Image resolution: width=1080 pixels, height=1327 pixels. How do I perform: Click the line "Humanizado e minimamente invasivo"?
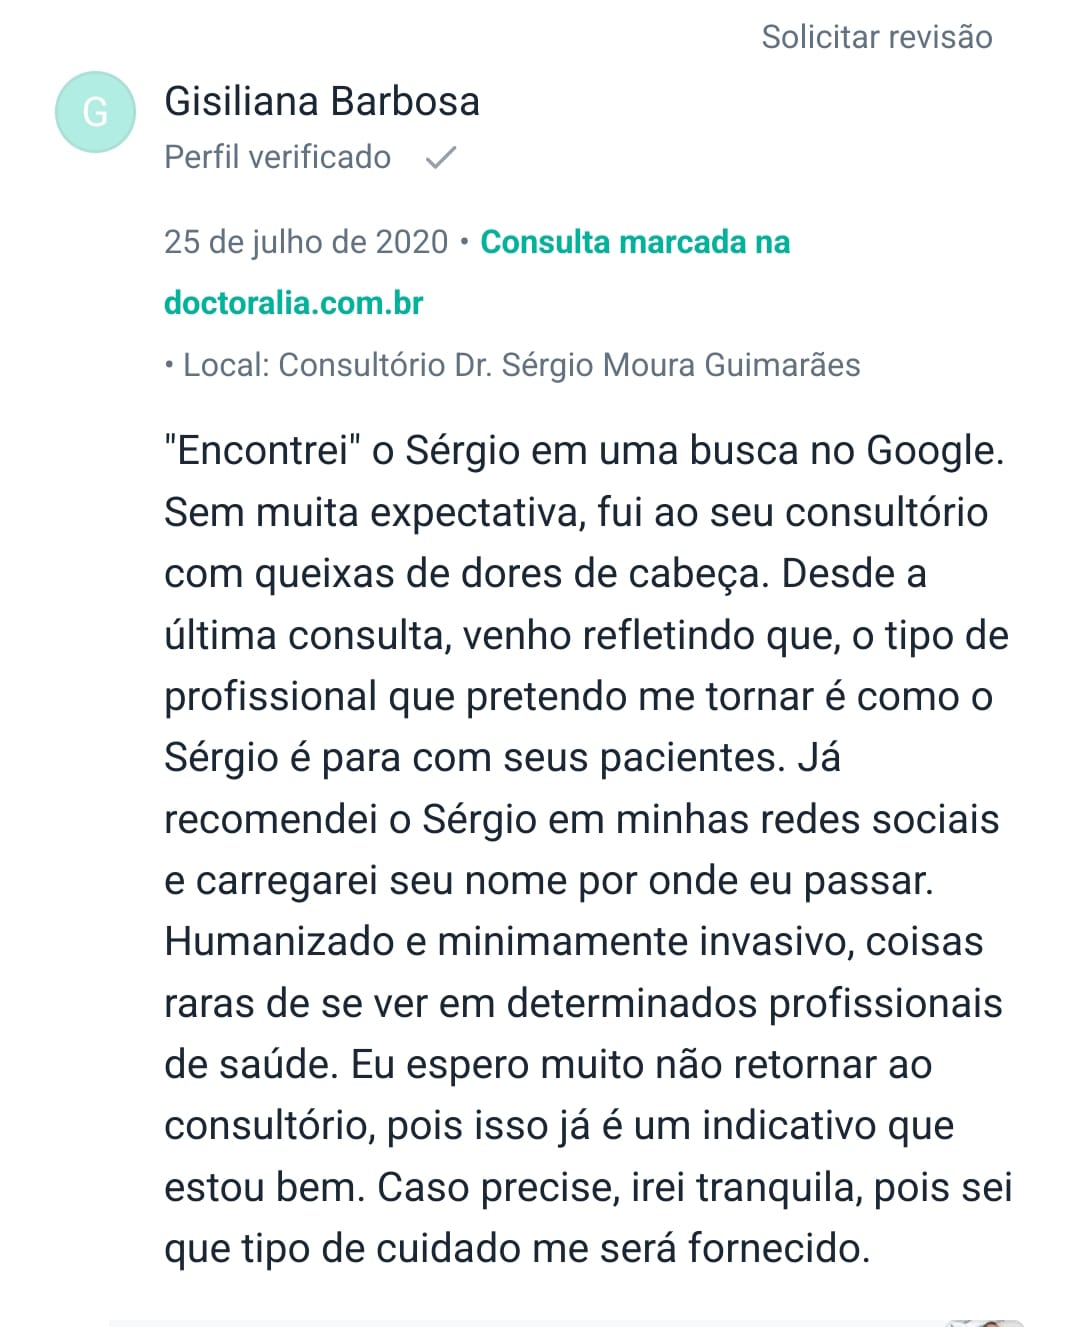pos(573,942)
